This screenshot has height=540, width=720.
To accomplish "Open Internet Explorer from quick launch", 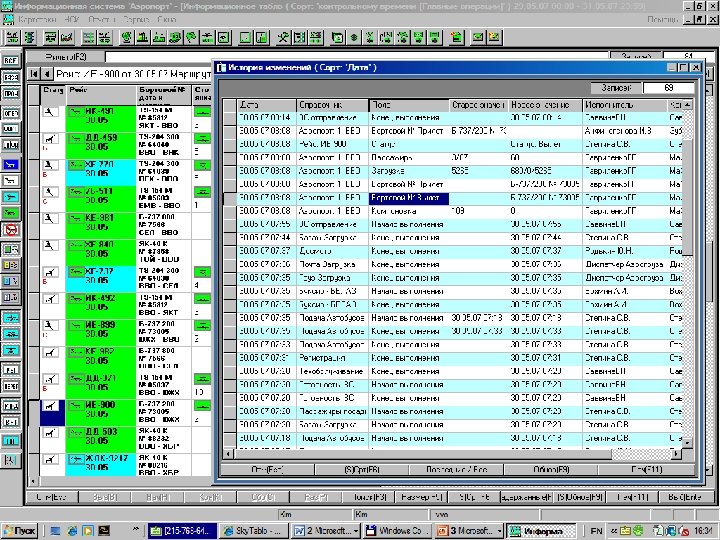I will coord(72,531).
